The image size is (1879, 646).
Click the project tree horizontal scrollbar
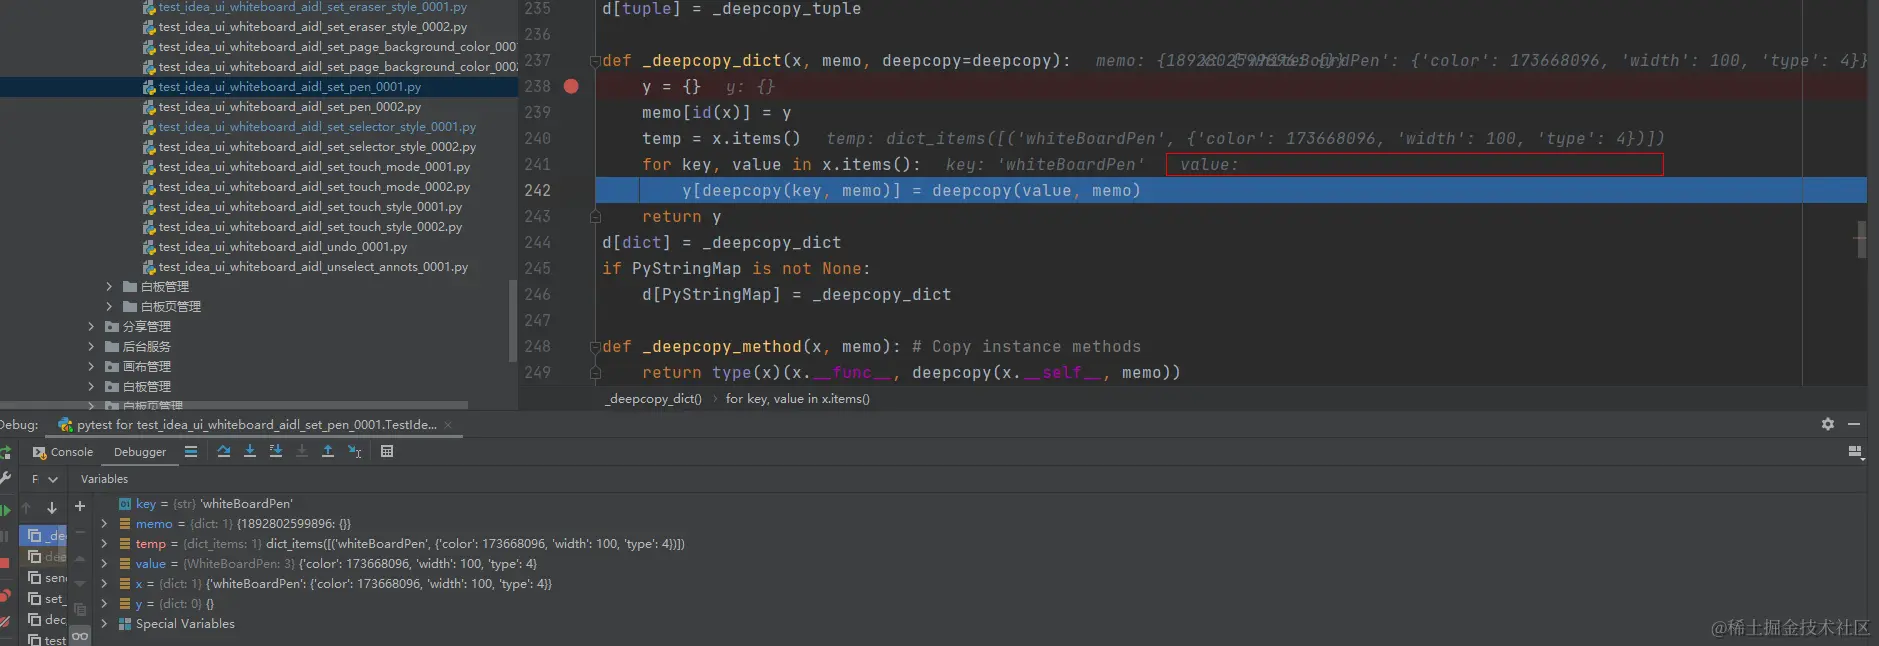234,405
